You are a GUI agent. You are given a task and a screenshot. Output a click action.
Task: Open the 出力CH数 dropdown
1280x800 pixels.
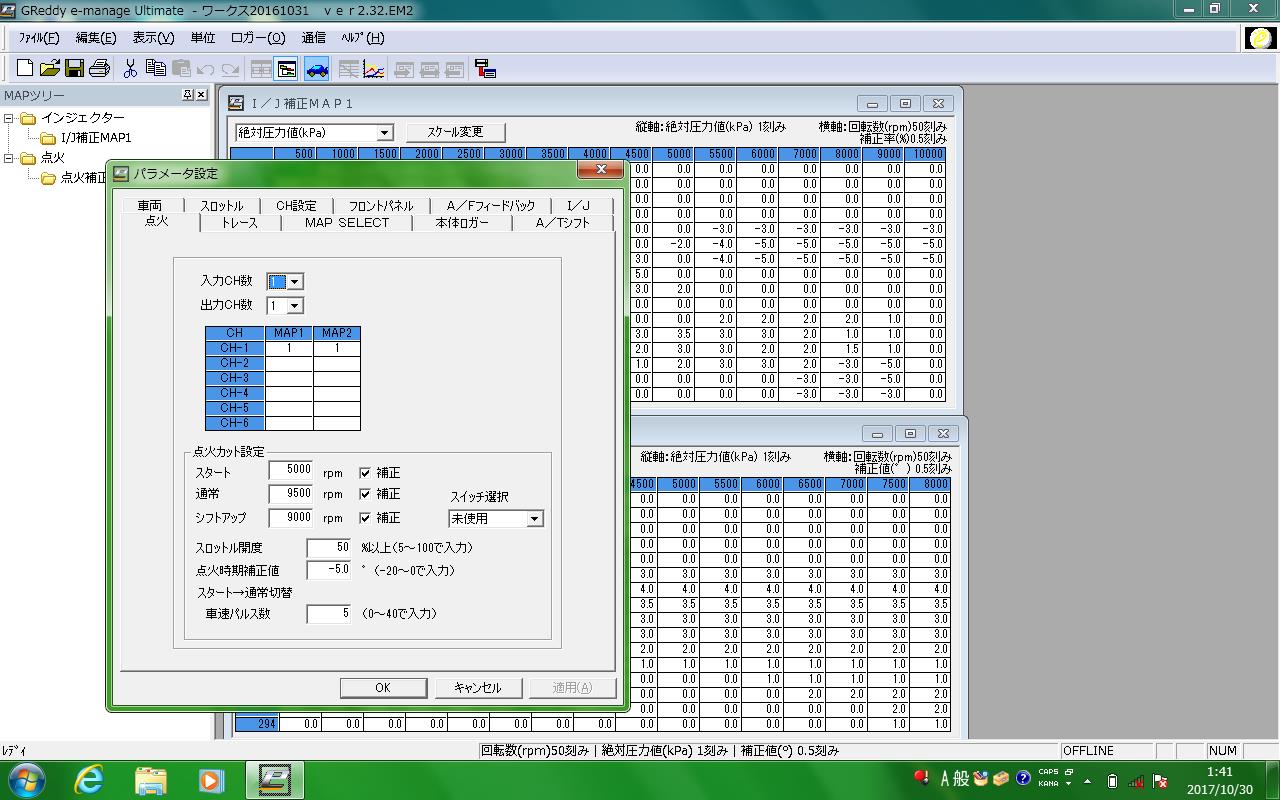[x=295, y=306]
